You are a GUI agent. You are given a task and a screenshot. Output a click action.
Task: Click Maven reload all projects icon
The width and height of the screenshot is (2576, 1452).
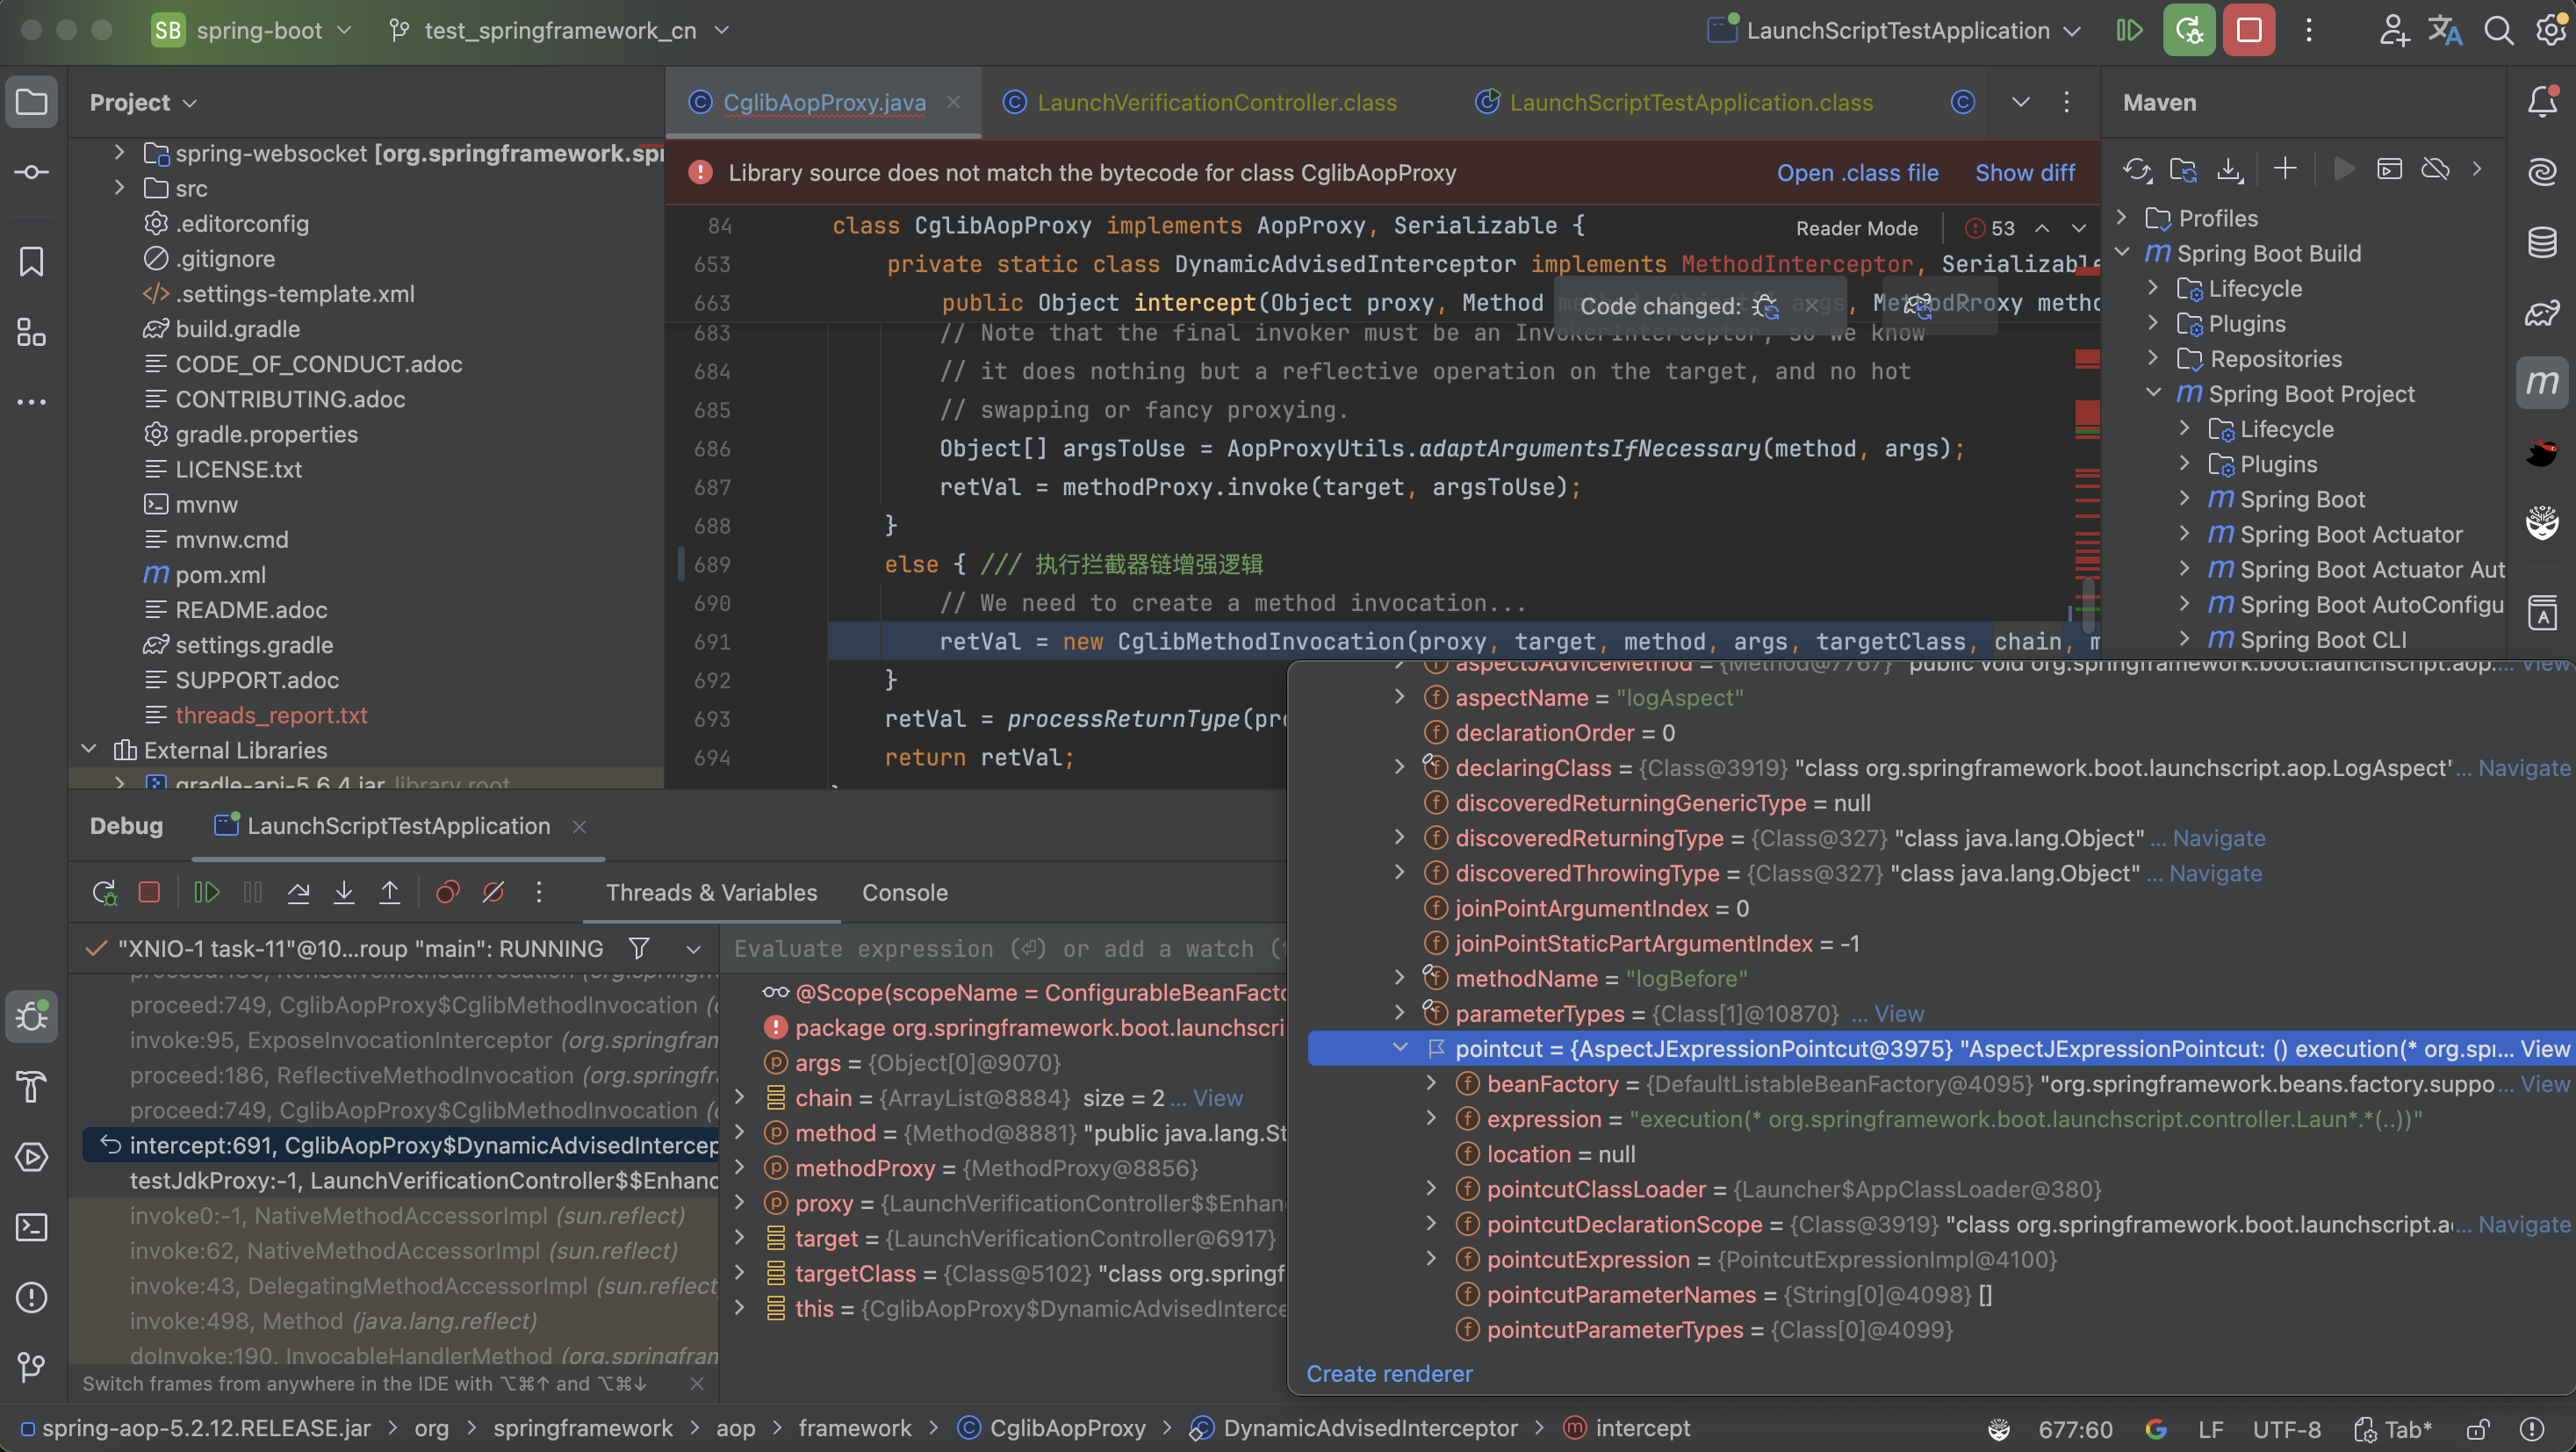pyautogui.click(x=2137, y=169)
